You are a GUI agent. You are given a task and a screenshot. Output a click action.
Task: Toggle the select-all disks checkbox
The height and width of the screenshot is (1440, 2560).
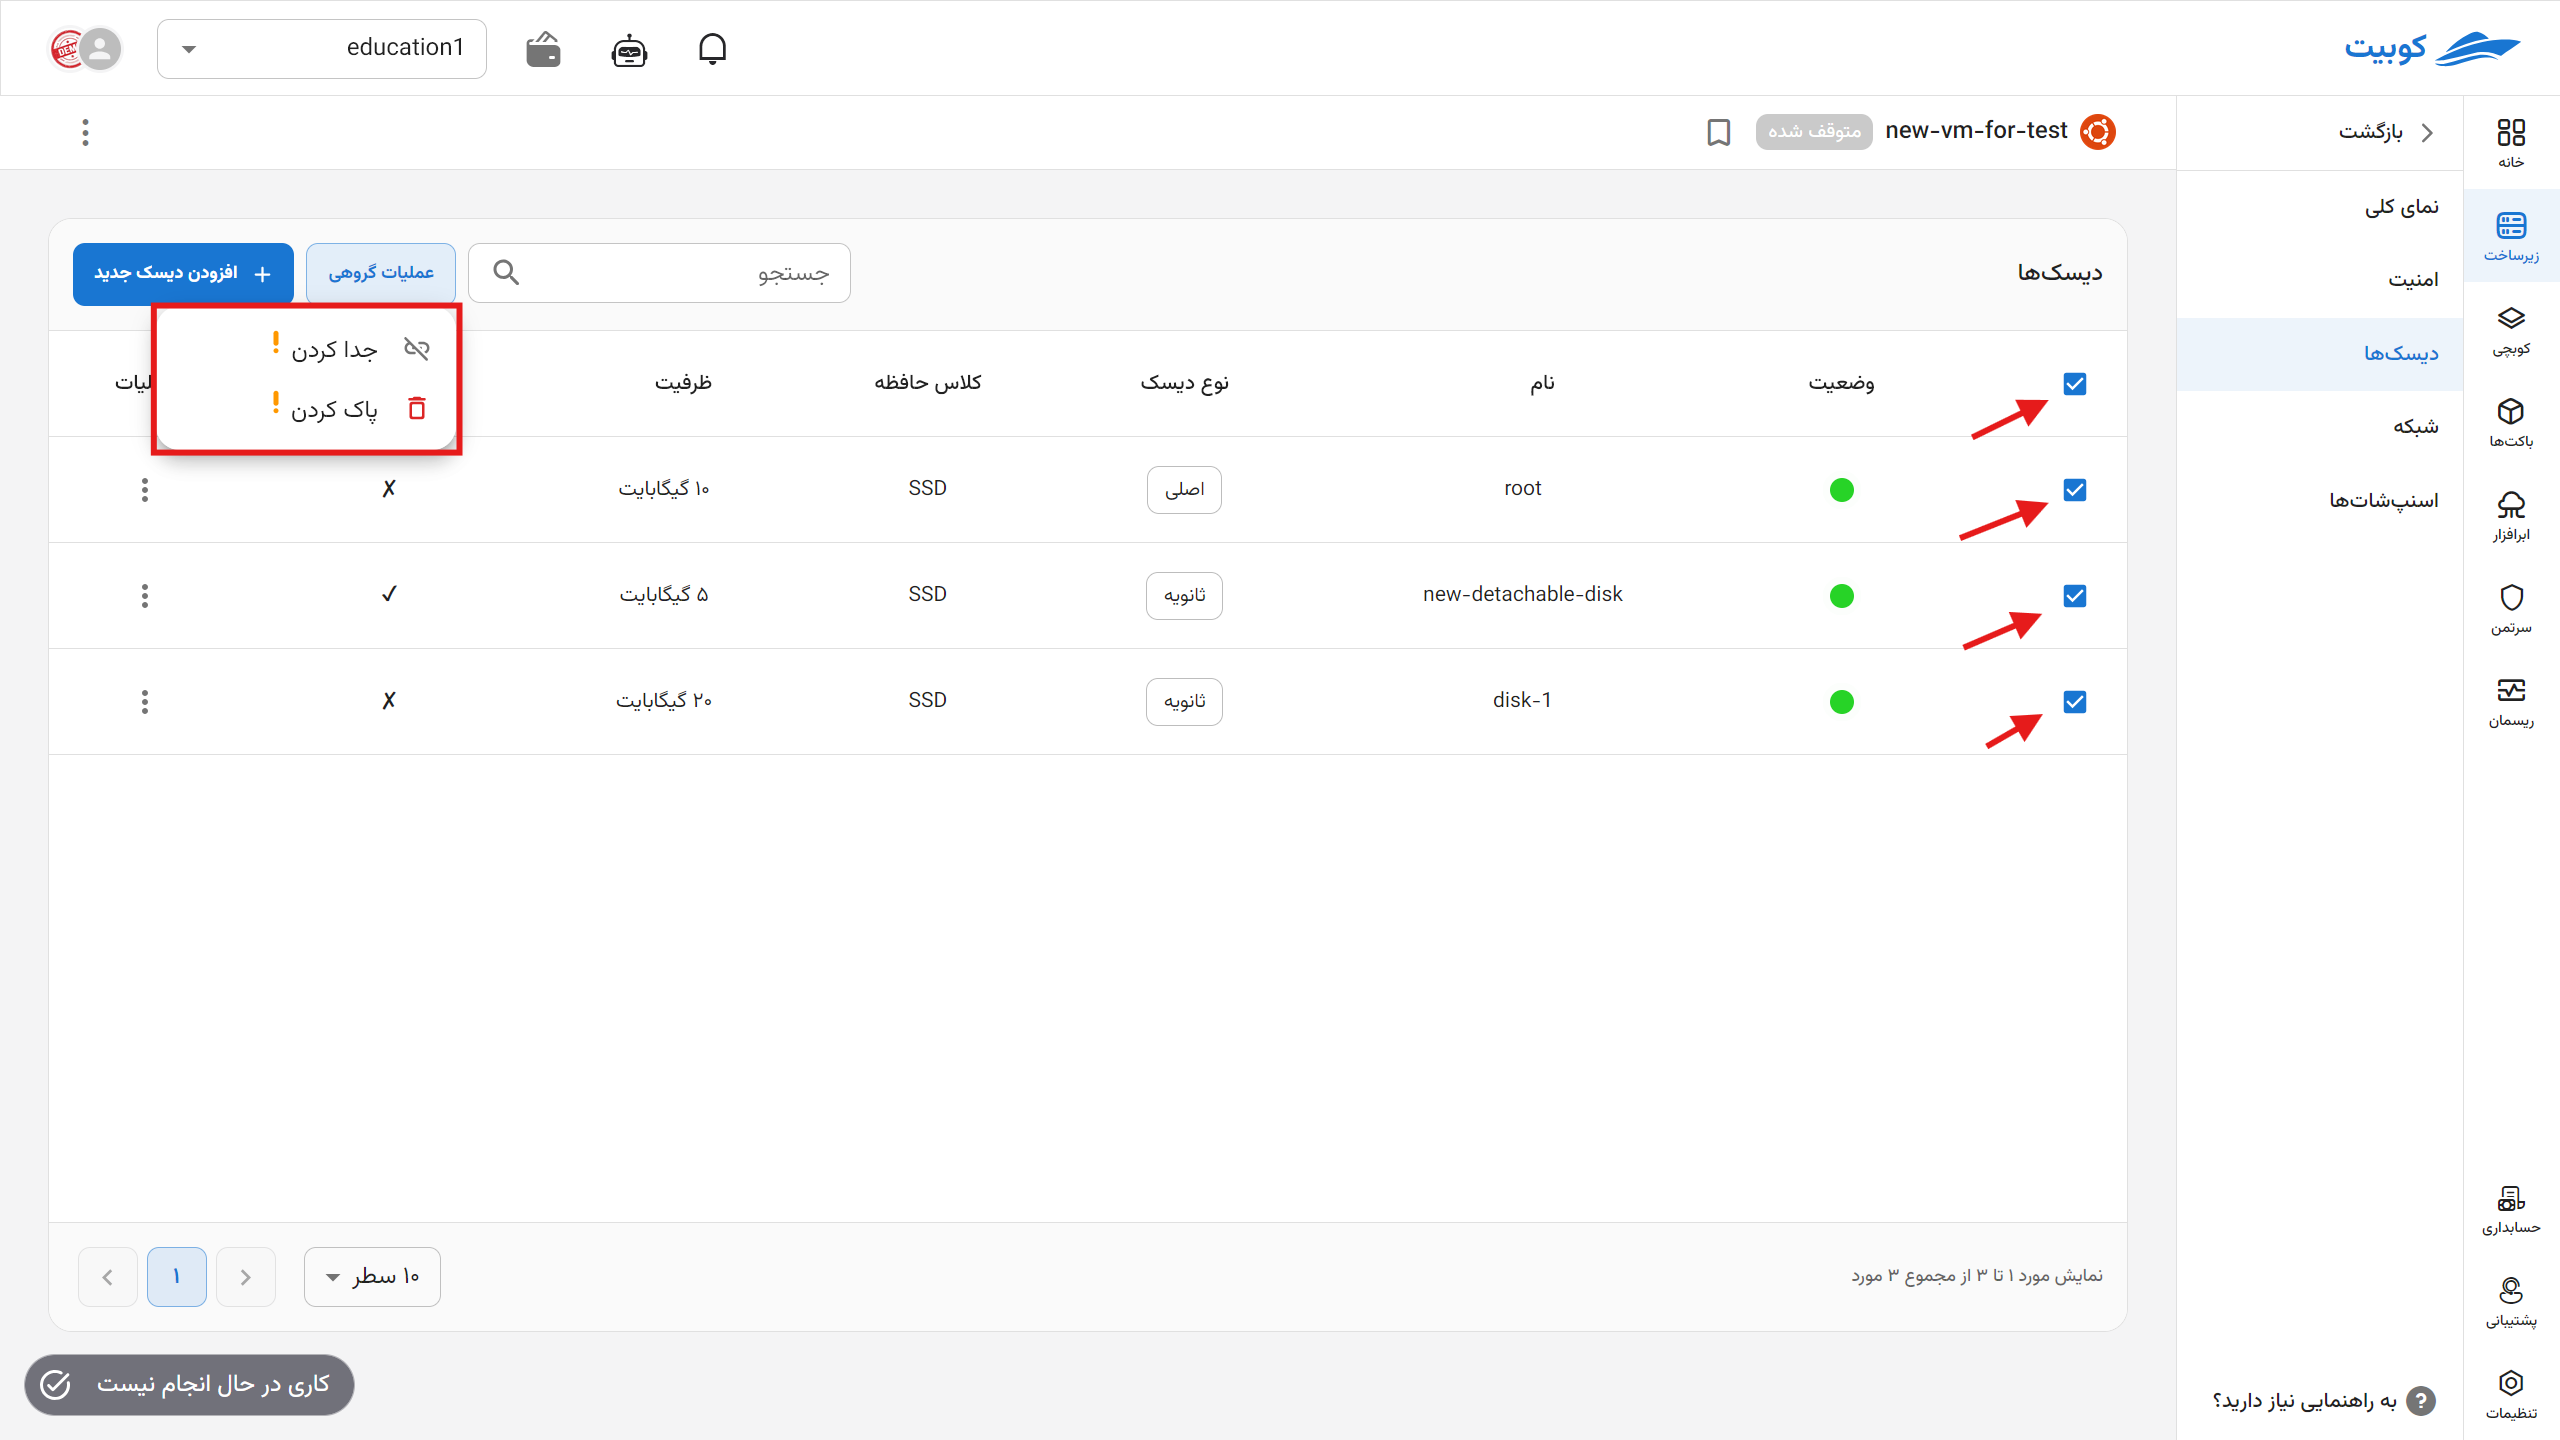point(2074,383)
